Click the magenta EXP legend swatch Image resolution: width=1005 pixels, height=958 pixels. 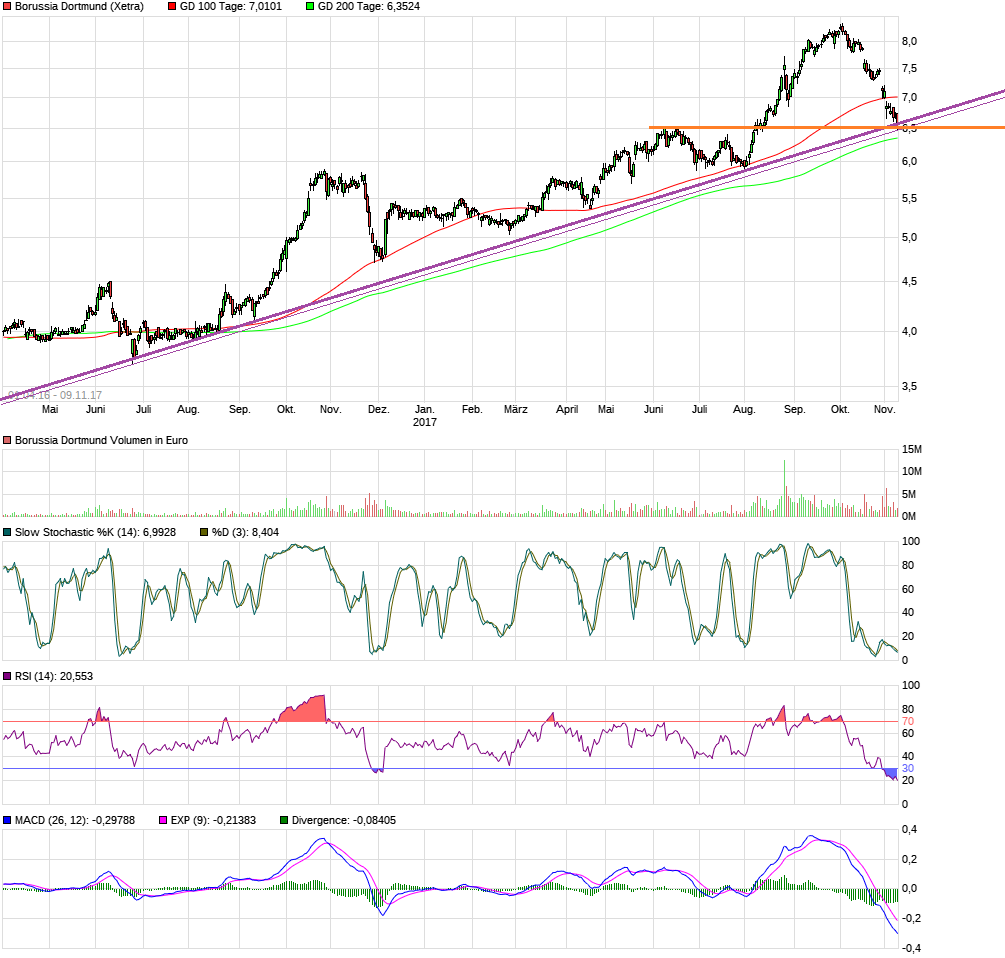pyautogui.click(x=163, y=820)
